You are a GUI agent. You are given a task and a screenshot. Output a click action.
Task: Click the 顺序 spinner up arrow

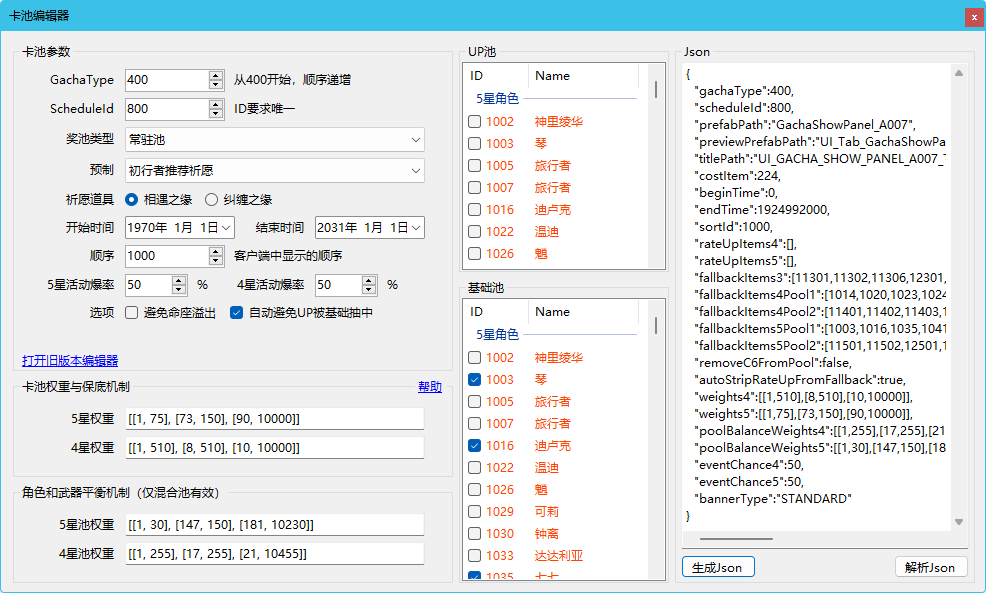click(216, 251)
